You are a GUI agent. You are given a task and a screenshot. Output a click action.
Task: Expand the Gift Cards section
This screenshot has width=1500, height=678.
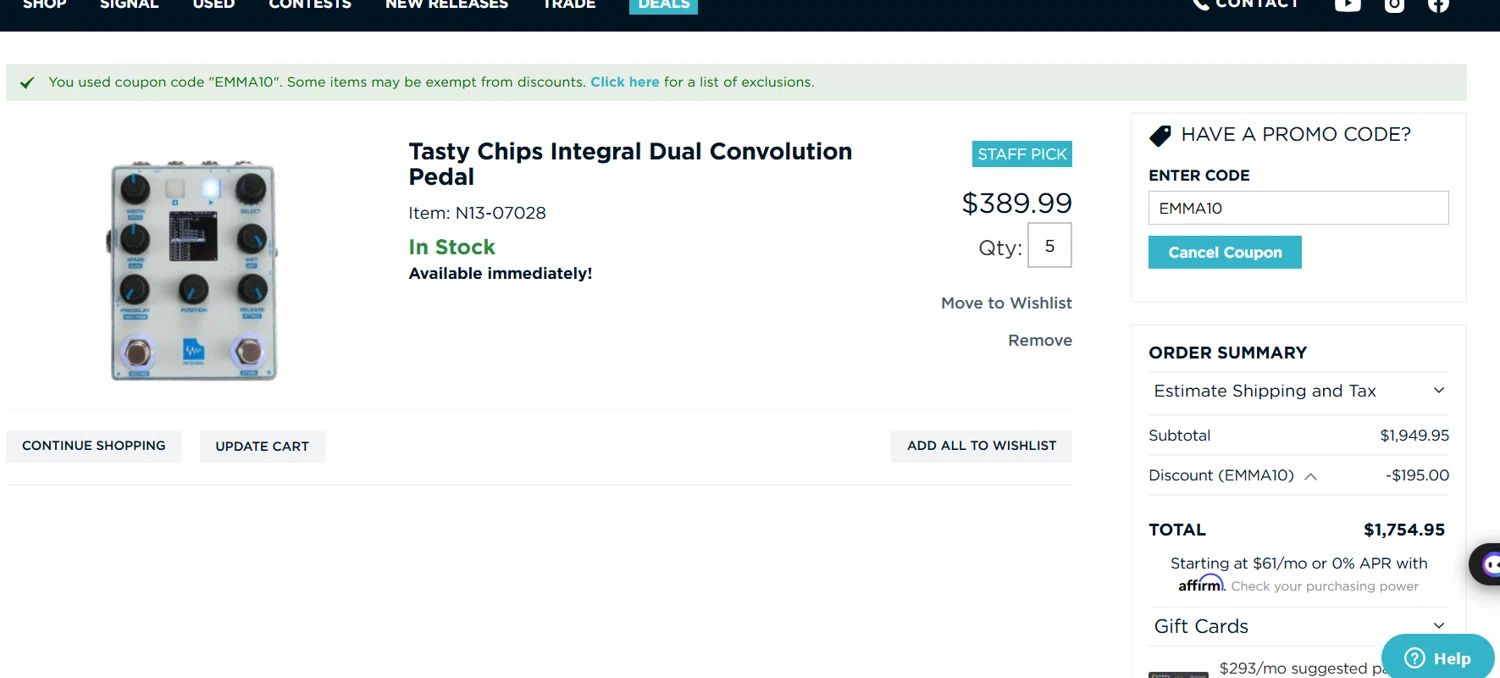[x=1439, y=626]
